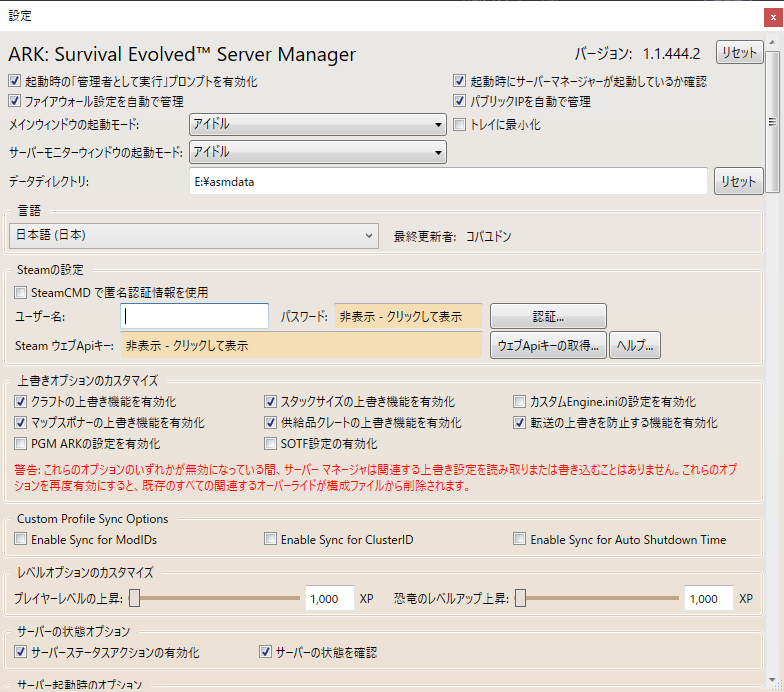The image size is (784, 692).
Task: Click the データディレクトリ field showing E:¥asmdata
Action: pos(448,181)
